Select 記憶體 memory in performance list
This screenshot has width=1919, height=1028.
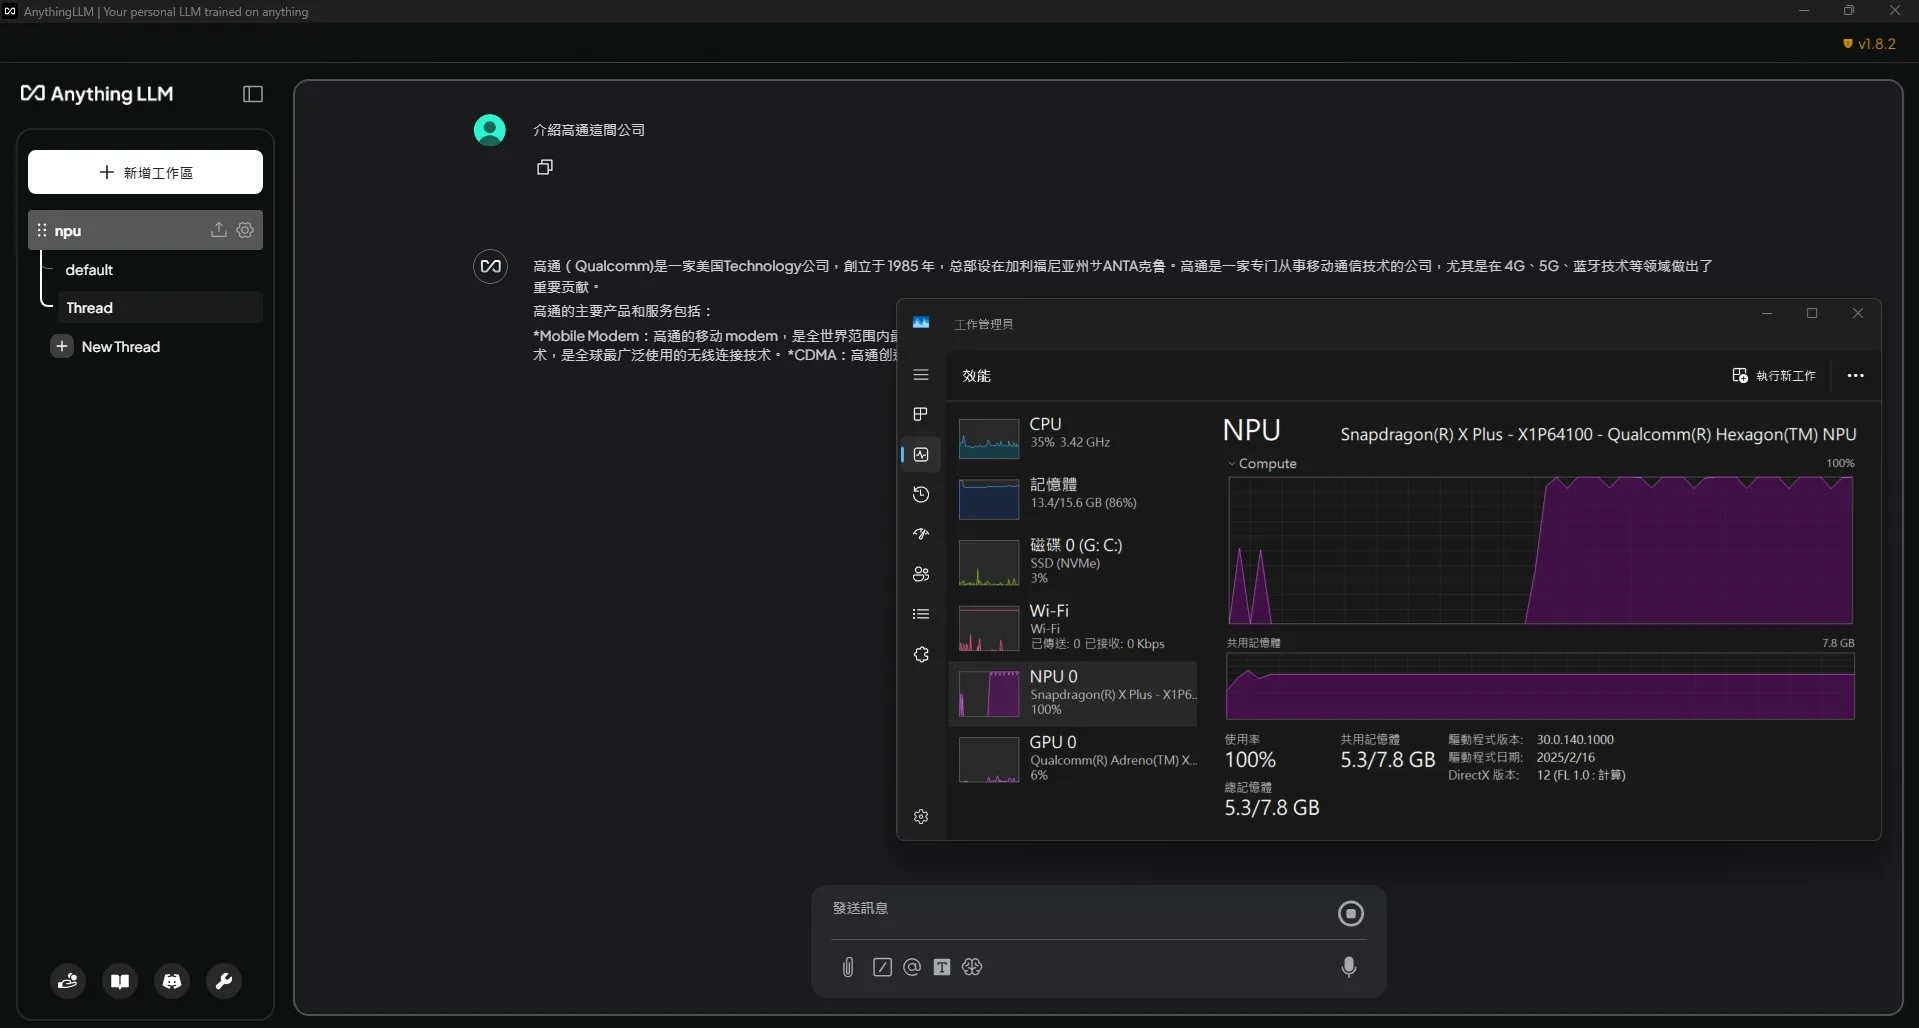[1074, 497]
